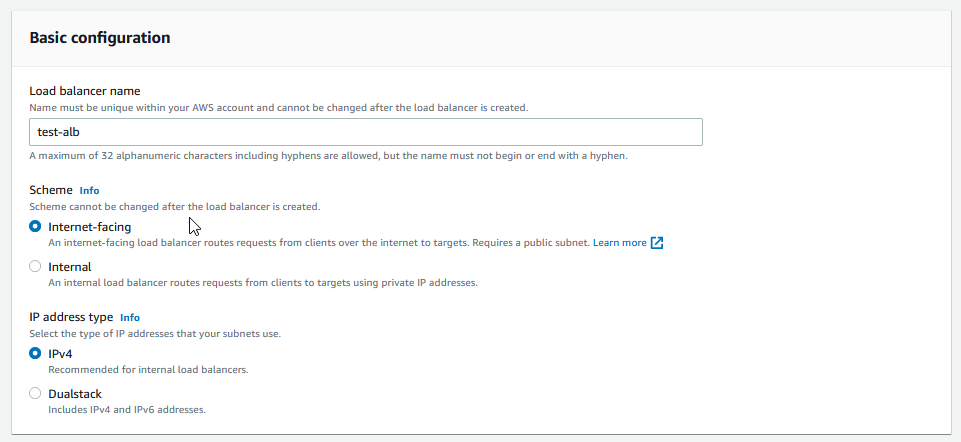
Task: Click 'Scheme cannot be changed' note text
Action: click(x=174, y=206)
